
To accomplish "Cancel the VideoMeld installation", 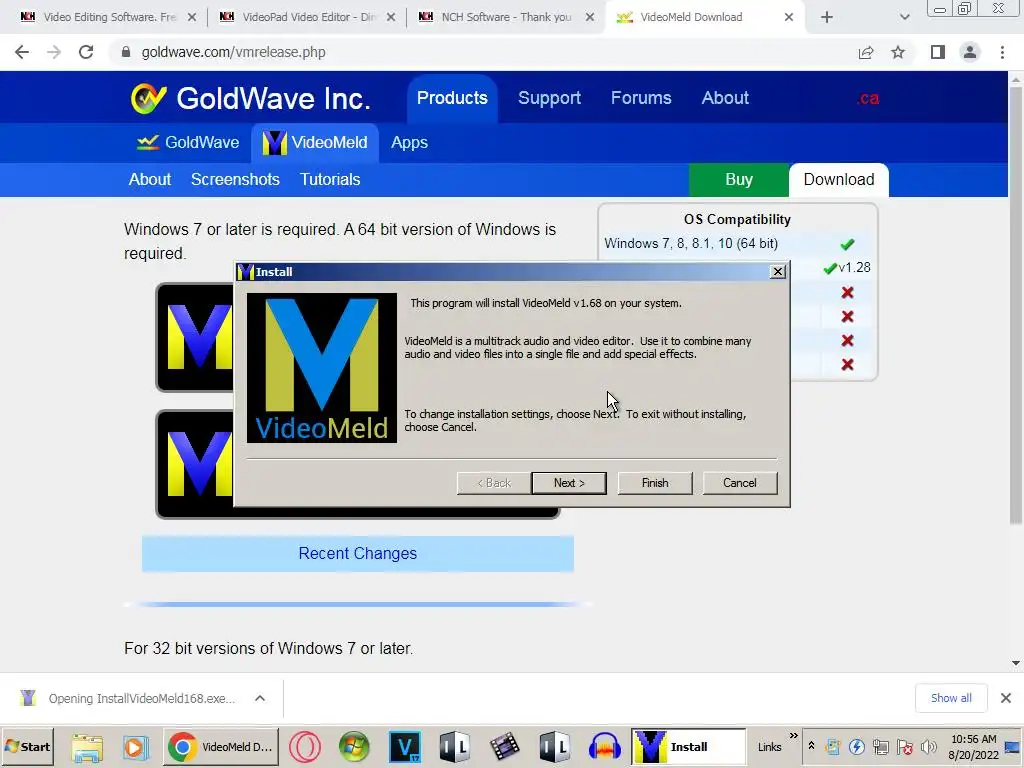I will (x=739, y=483).
